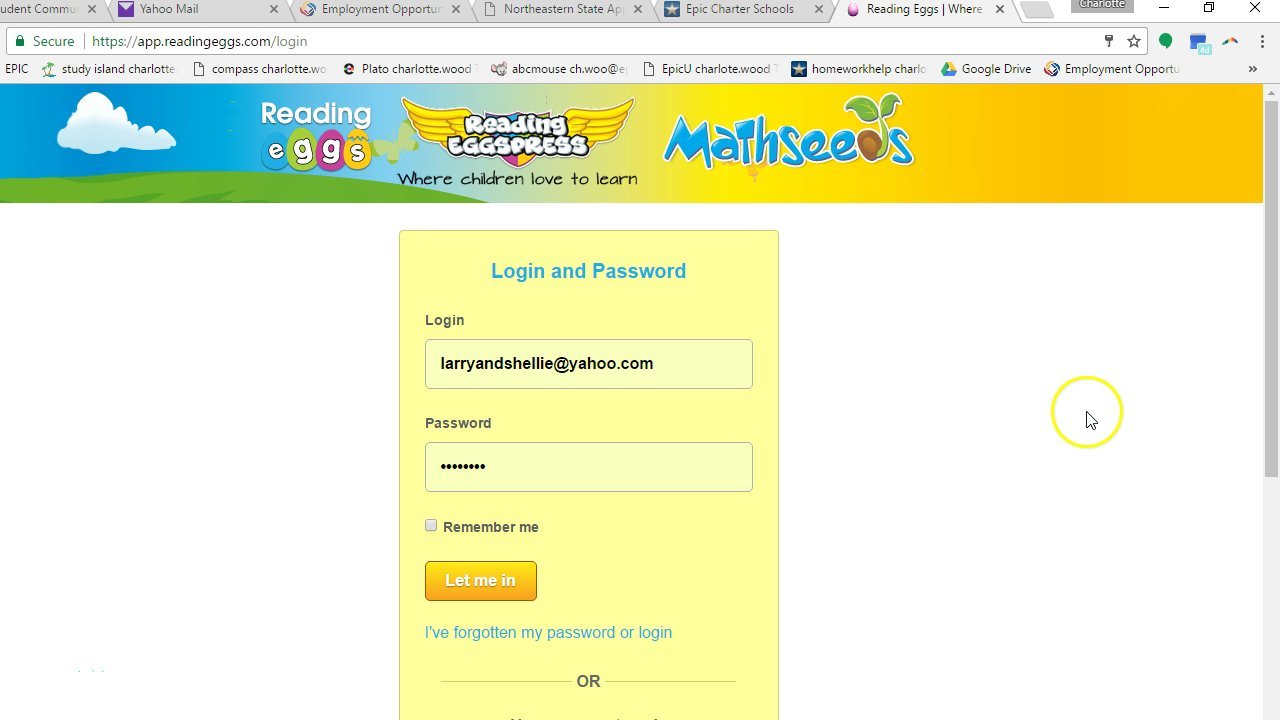Expand the bookmarks overflow chevron
Viewport: 1280px width, 720px height.
point(1252,69)
